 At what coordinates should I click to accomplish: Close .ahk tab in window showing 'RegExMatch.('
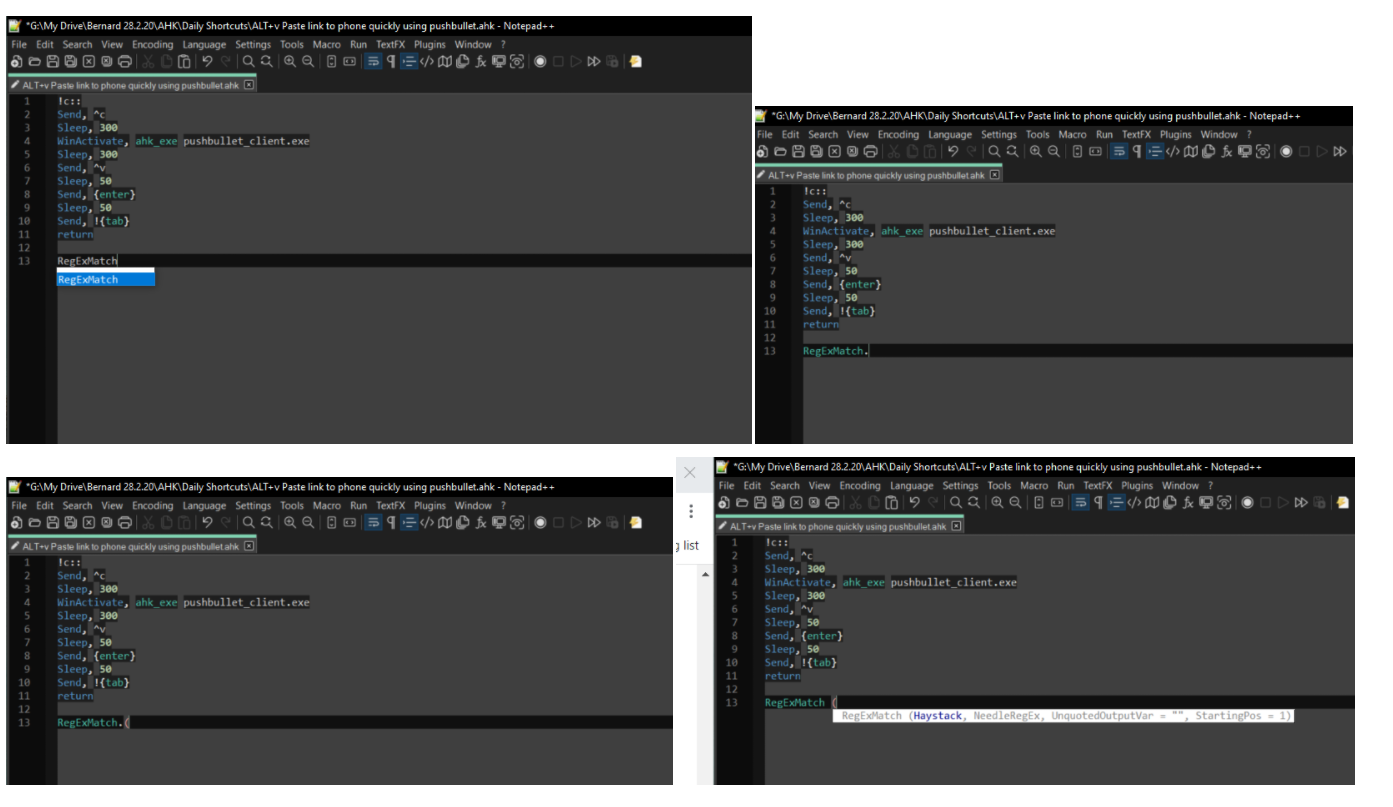tap(249, 546)
